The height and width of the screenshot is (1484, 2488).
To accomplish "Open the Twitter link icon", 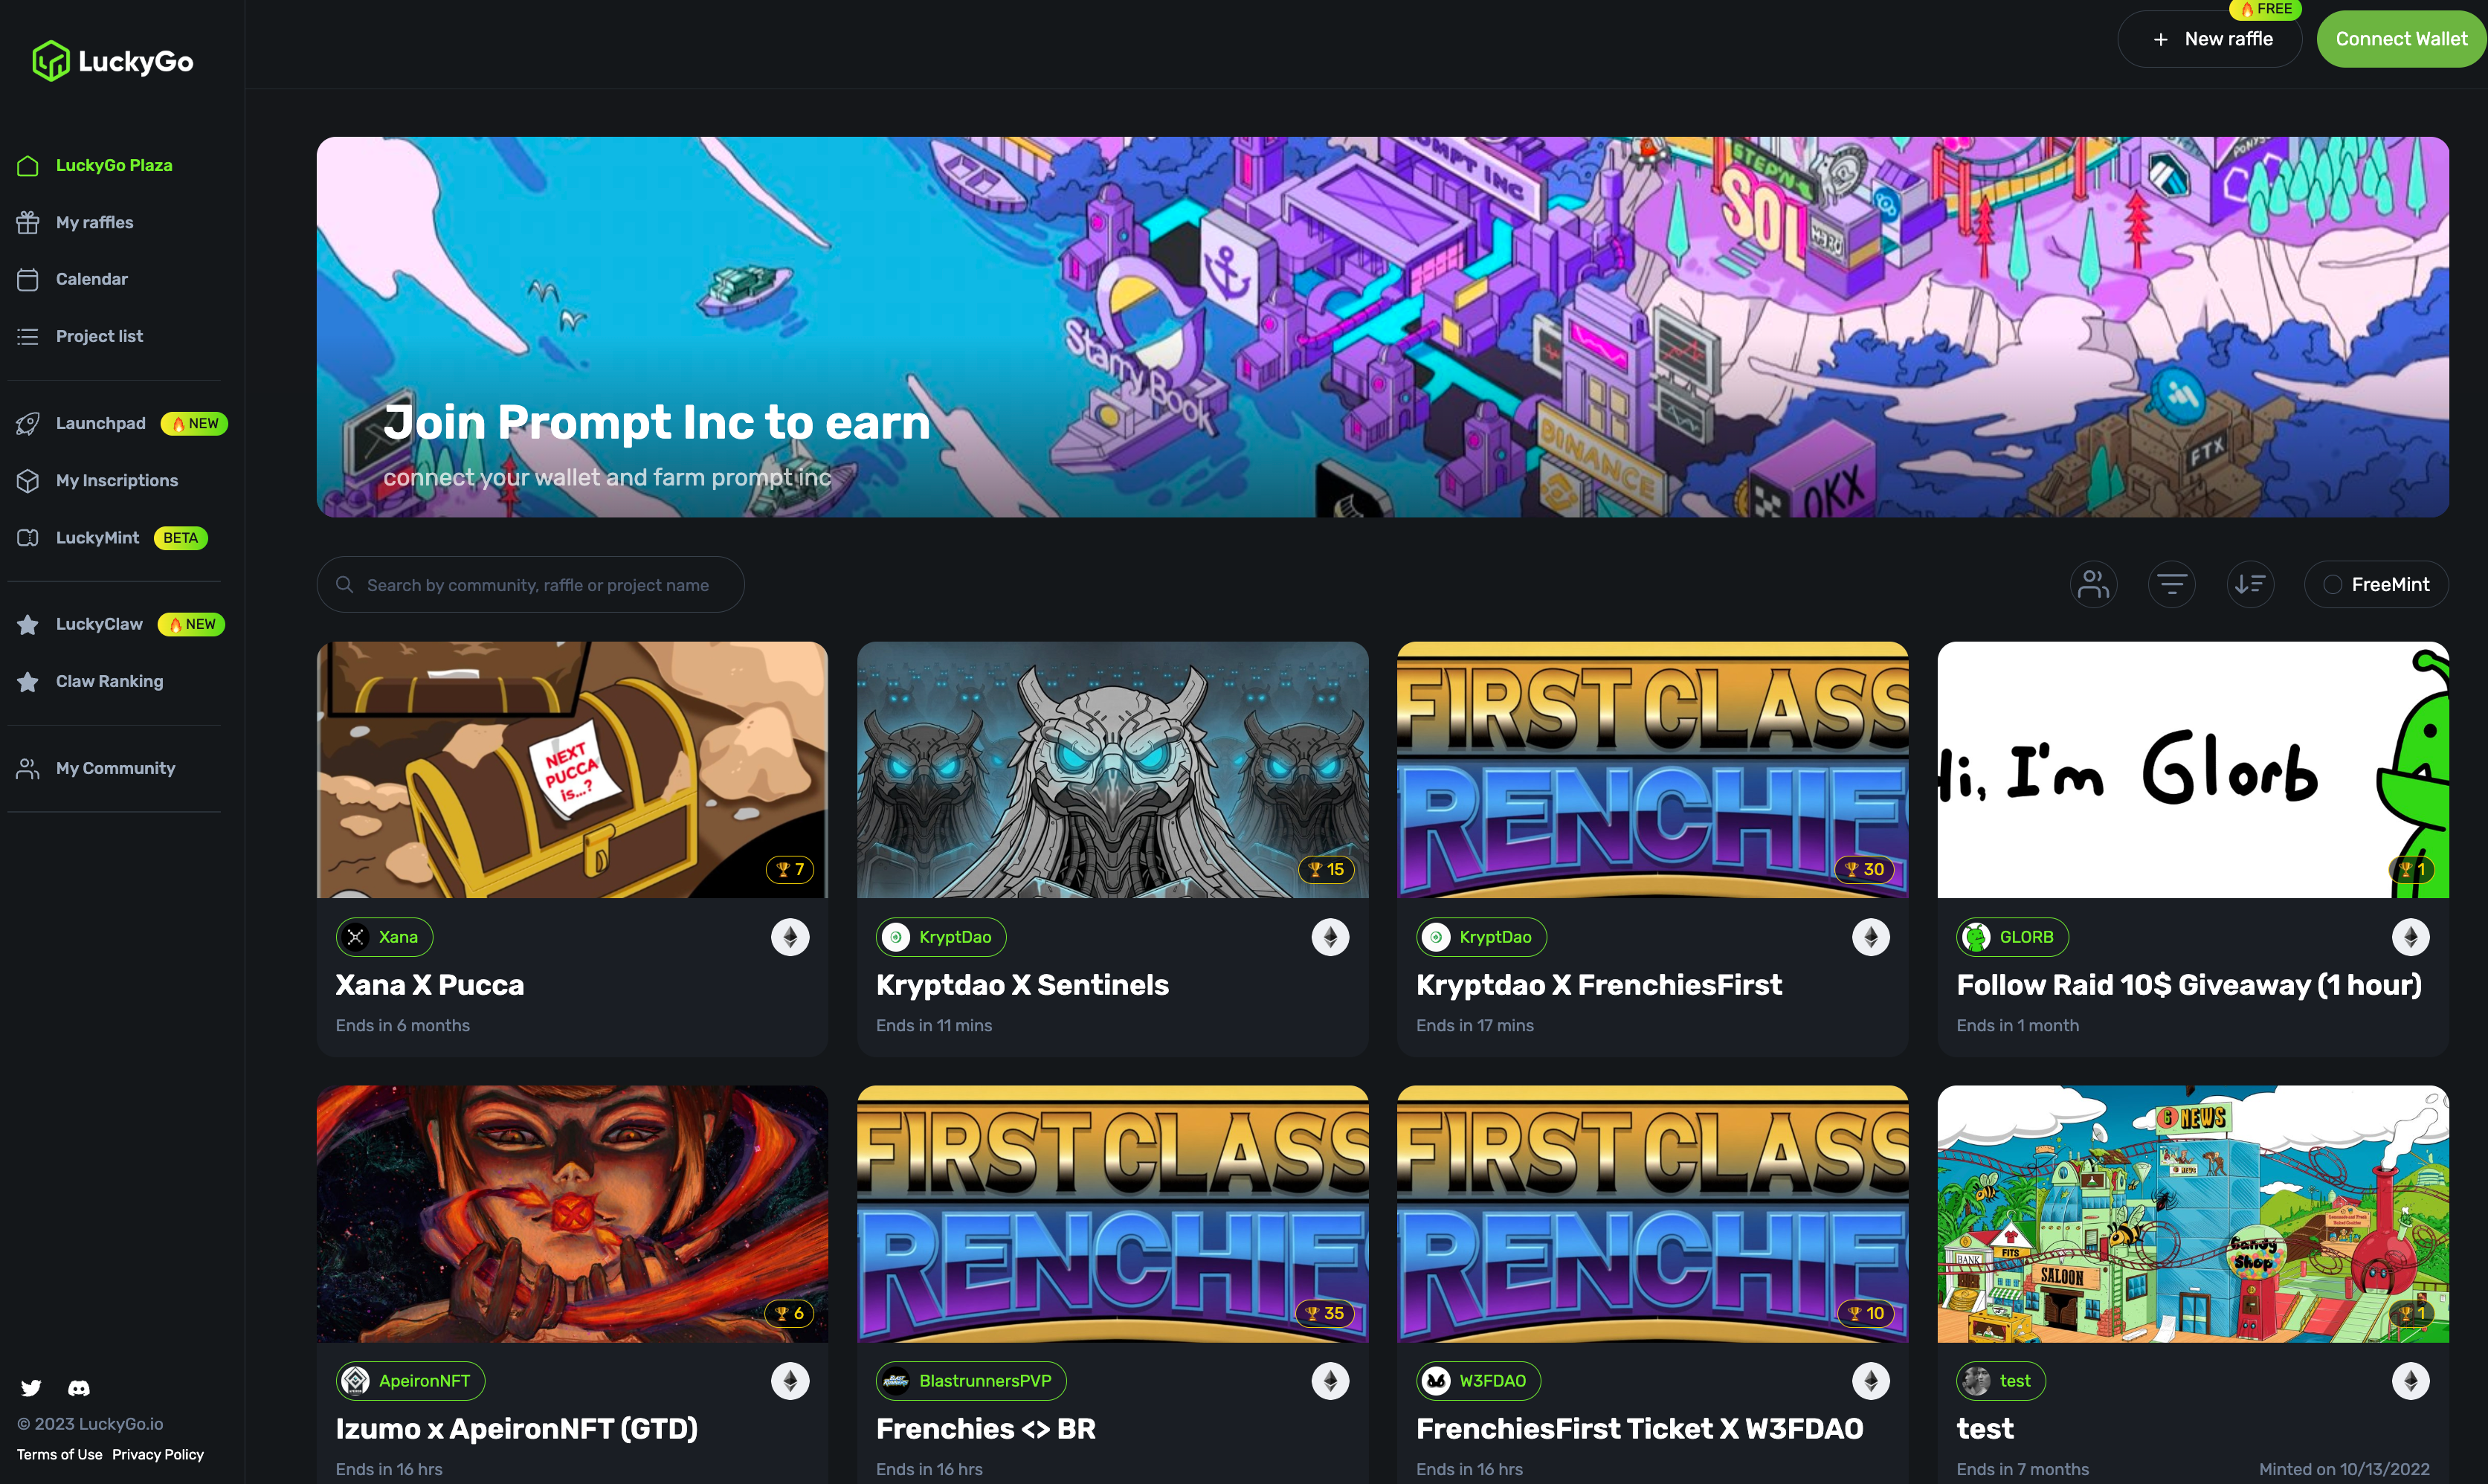I will [x=31, y=1388].
